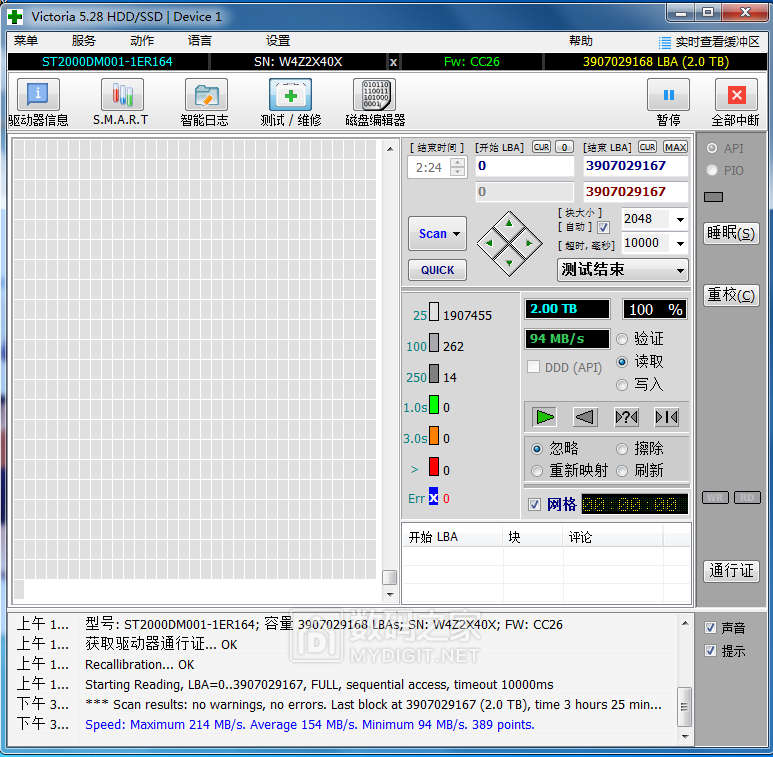Click the green play start scan button
The width and height of the screenshot is (773, 757).
coord(544,417)
